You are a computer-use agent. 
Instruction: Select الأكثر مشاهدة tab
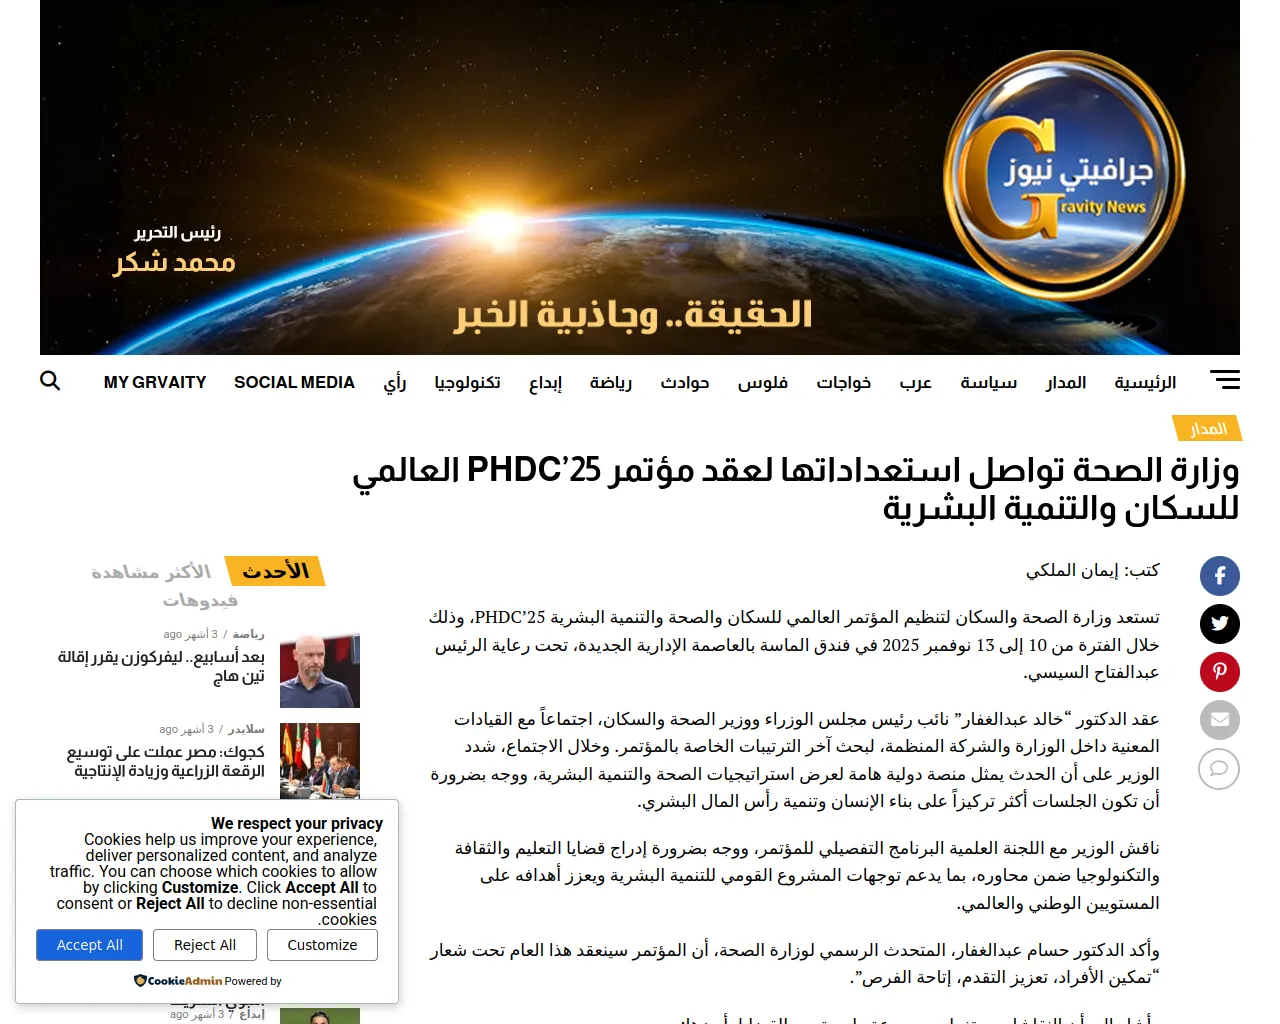tap(150, 572)
